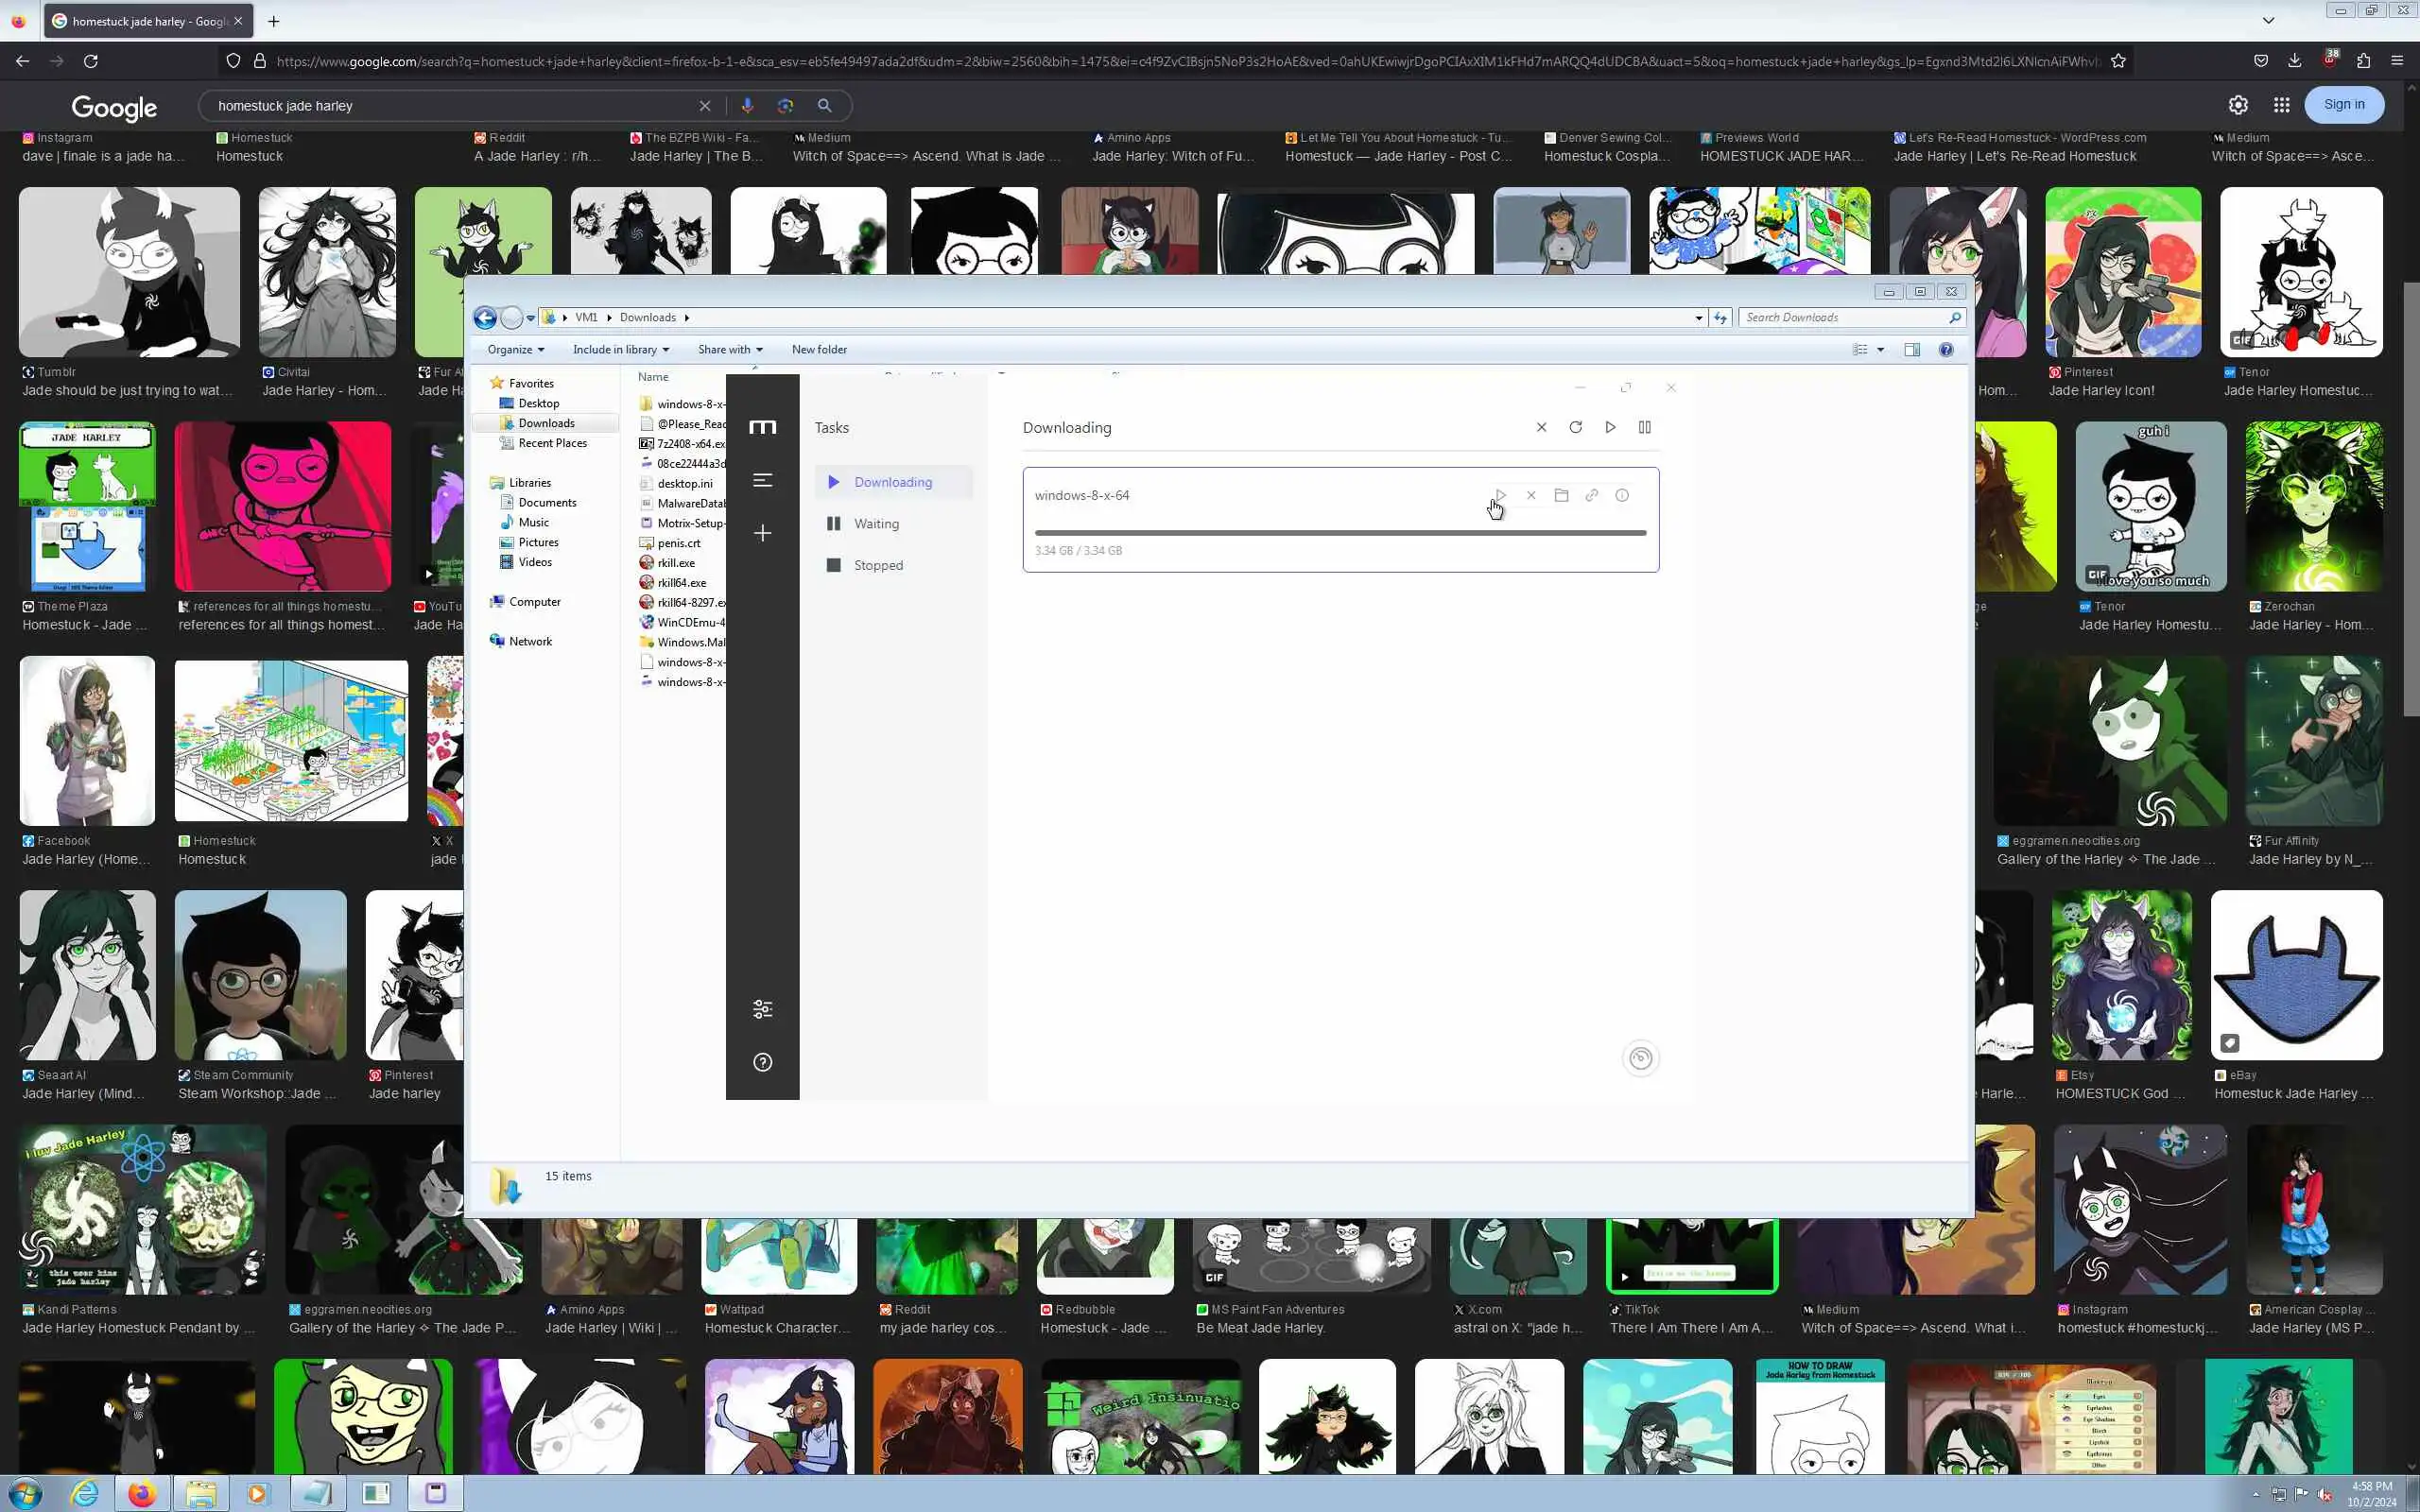Click the windows-8-x-64 progress bar
The width and height of the screenshot is (2420, 1512).
1340,533
